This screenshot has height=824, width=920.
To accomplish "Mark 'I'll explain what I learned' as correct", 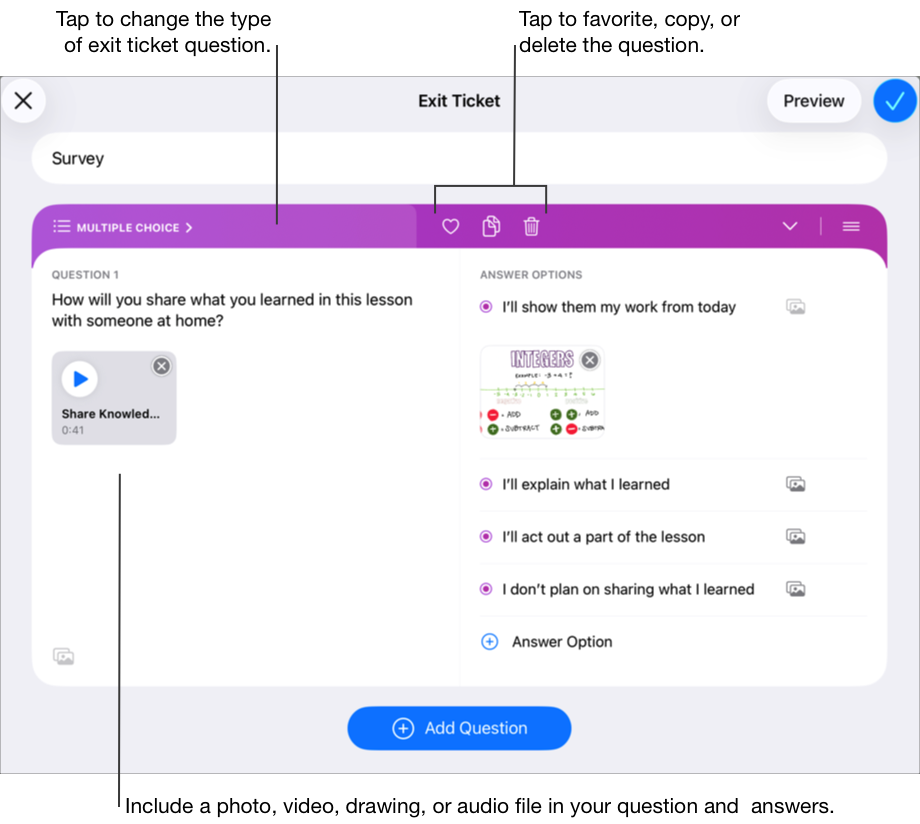I will pos(484,484).
